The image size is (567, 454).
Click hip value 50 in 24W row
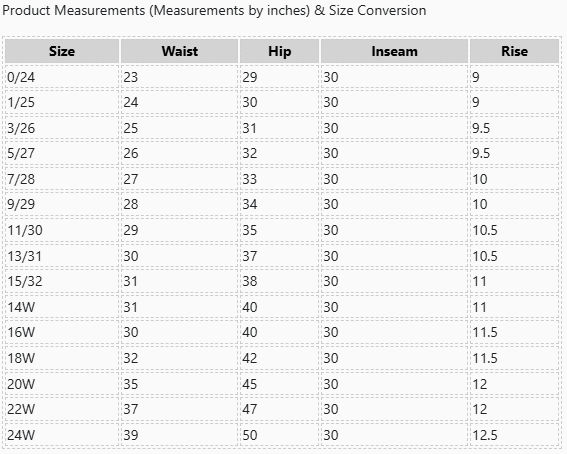click(x=279, y=434)
